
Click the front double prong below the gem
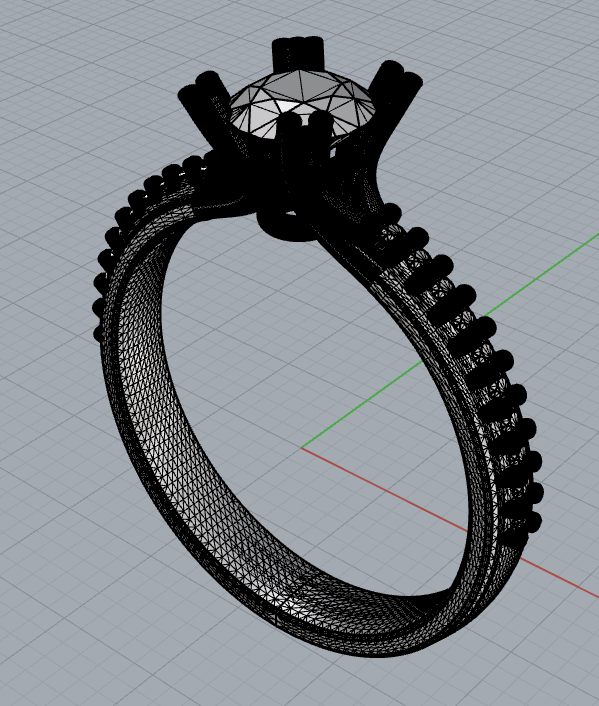pyautogui.click(x=304, y=135)
